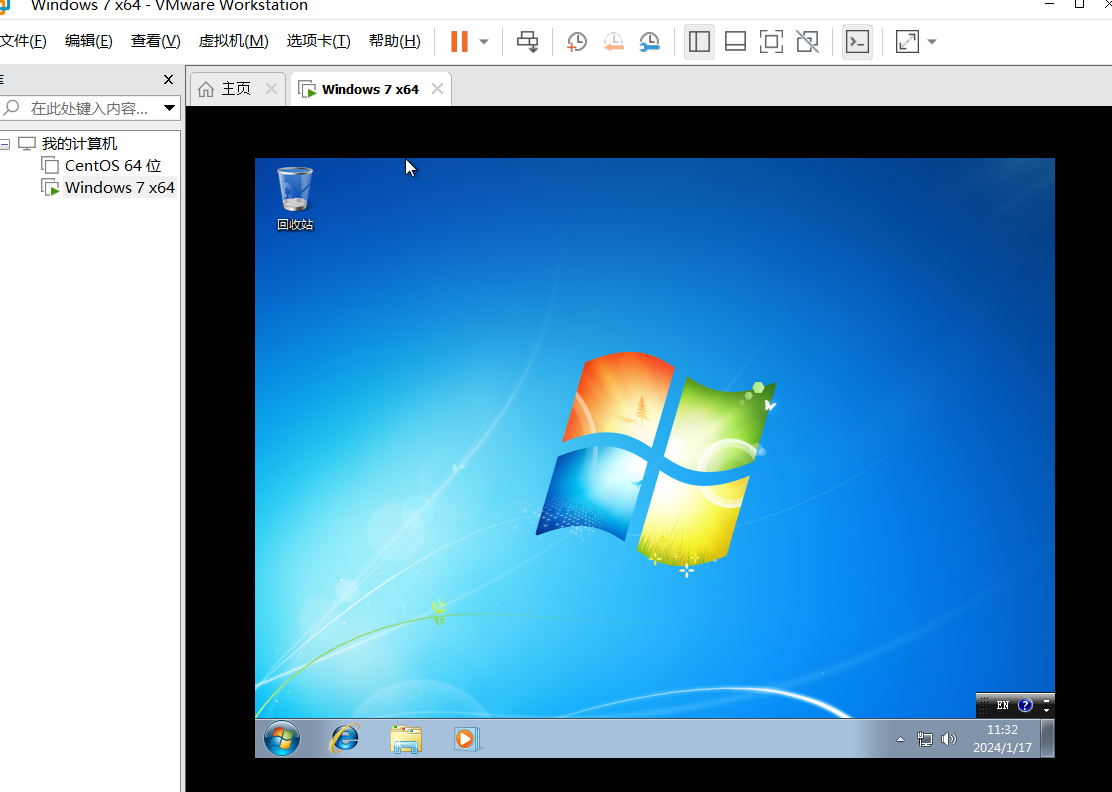Open Internet Explorer in guest taskbar

coord(345,739)
